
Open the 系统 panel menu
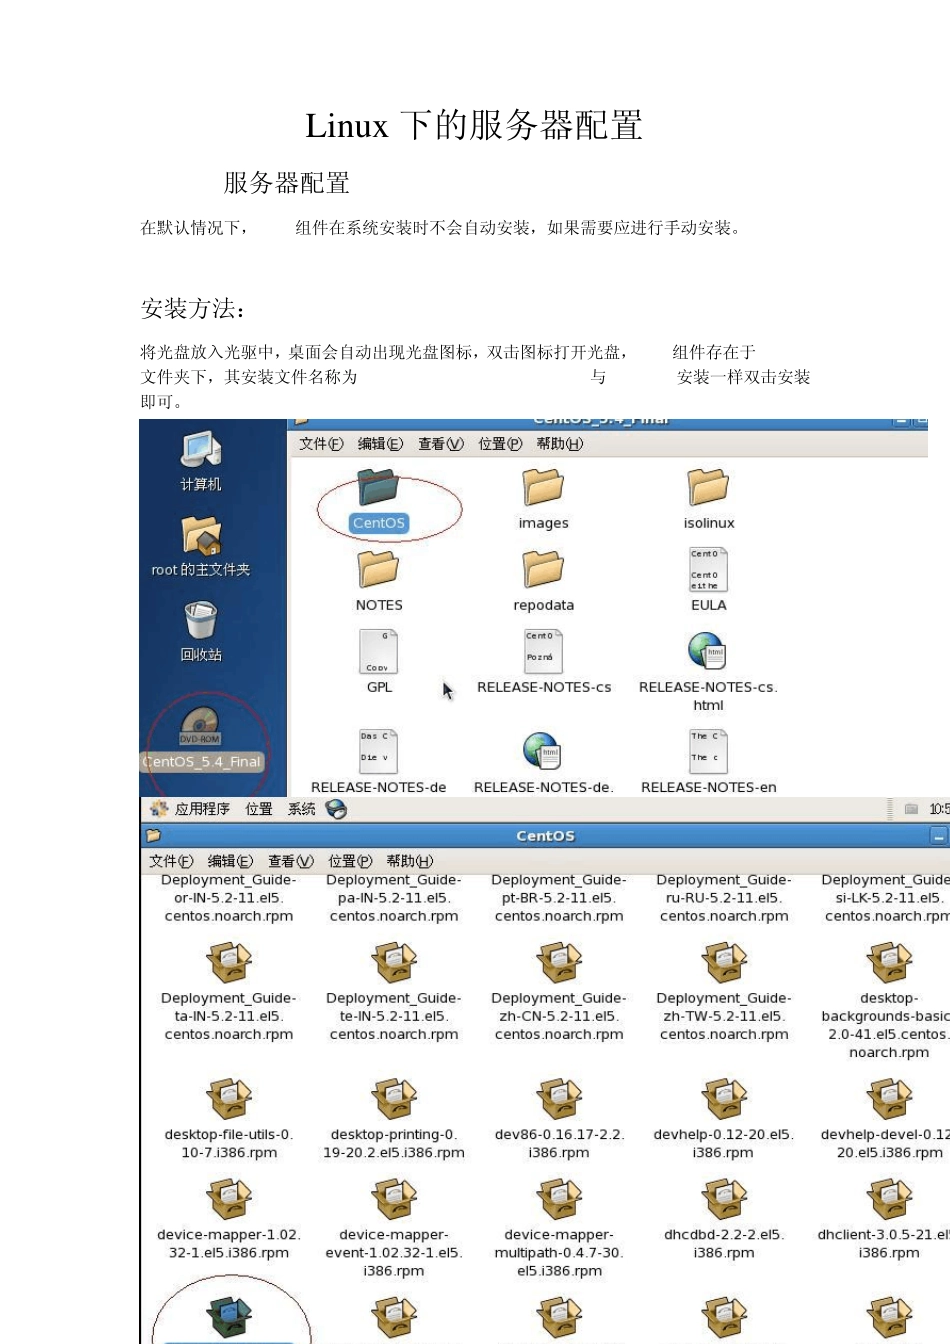tap(302, 809)
